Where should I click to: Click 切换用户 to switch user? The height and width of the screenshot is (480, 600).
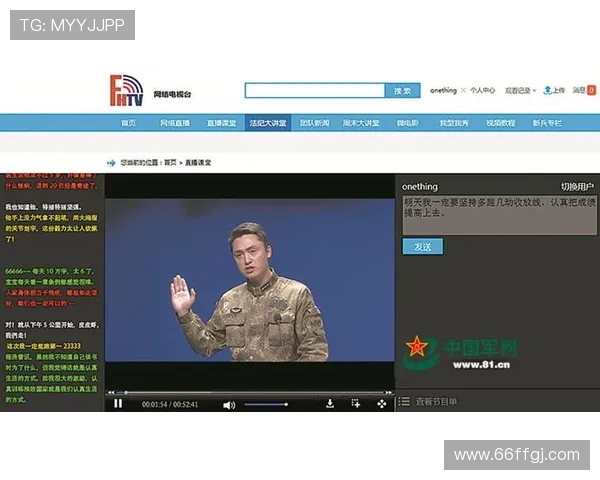pyautogui.click(x=577, y=187)
